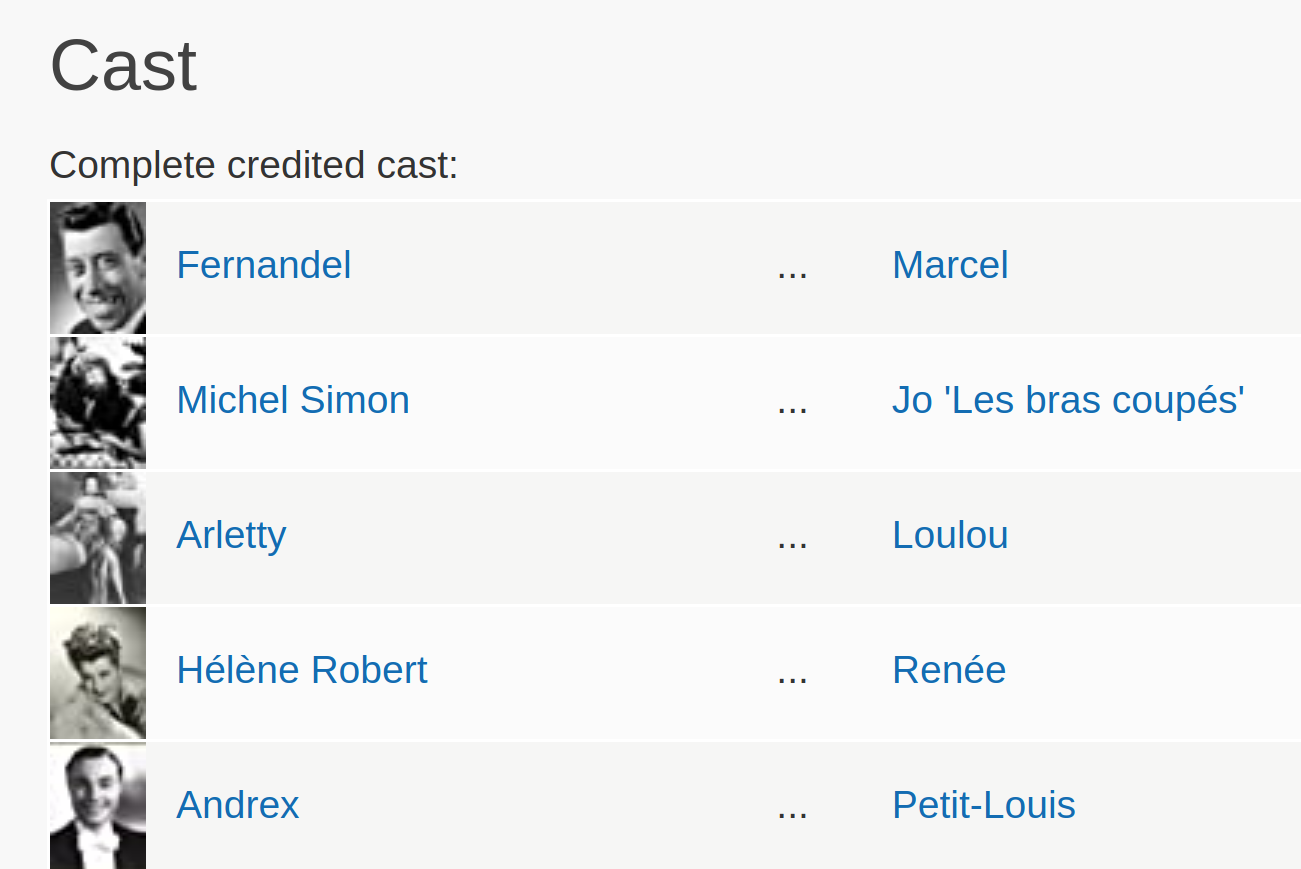1301x869 pixels.
Task: Open Fernandel's headshot photo
Action: (x=98, y=268)
